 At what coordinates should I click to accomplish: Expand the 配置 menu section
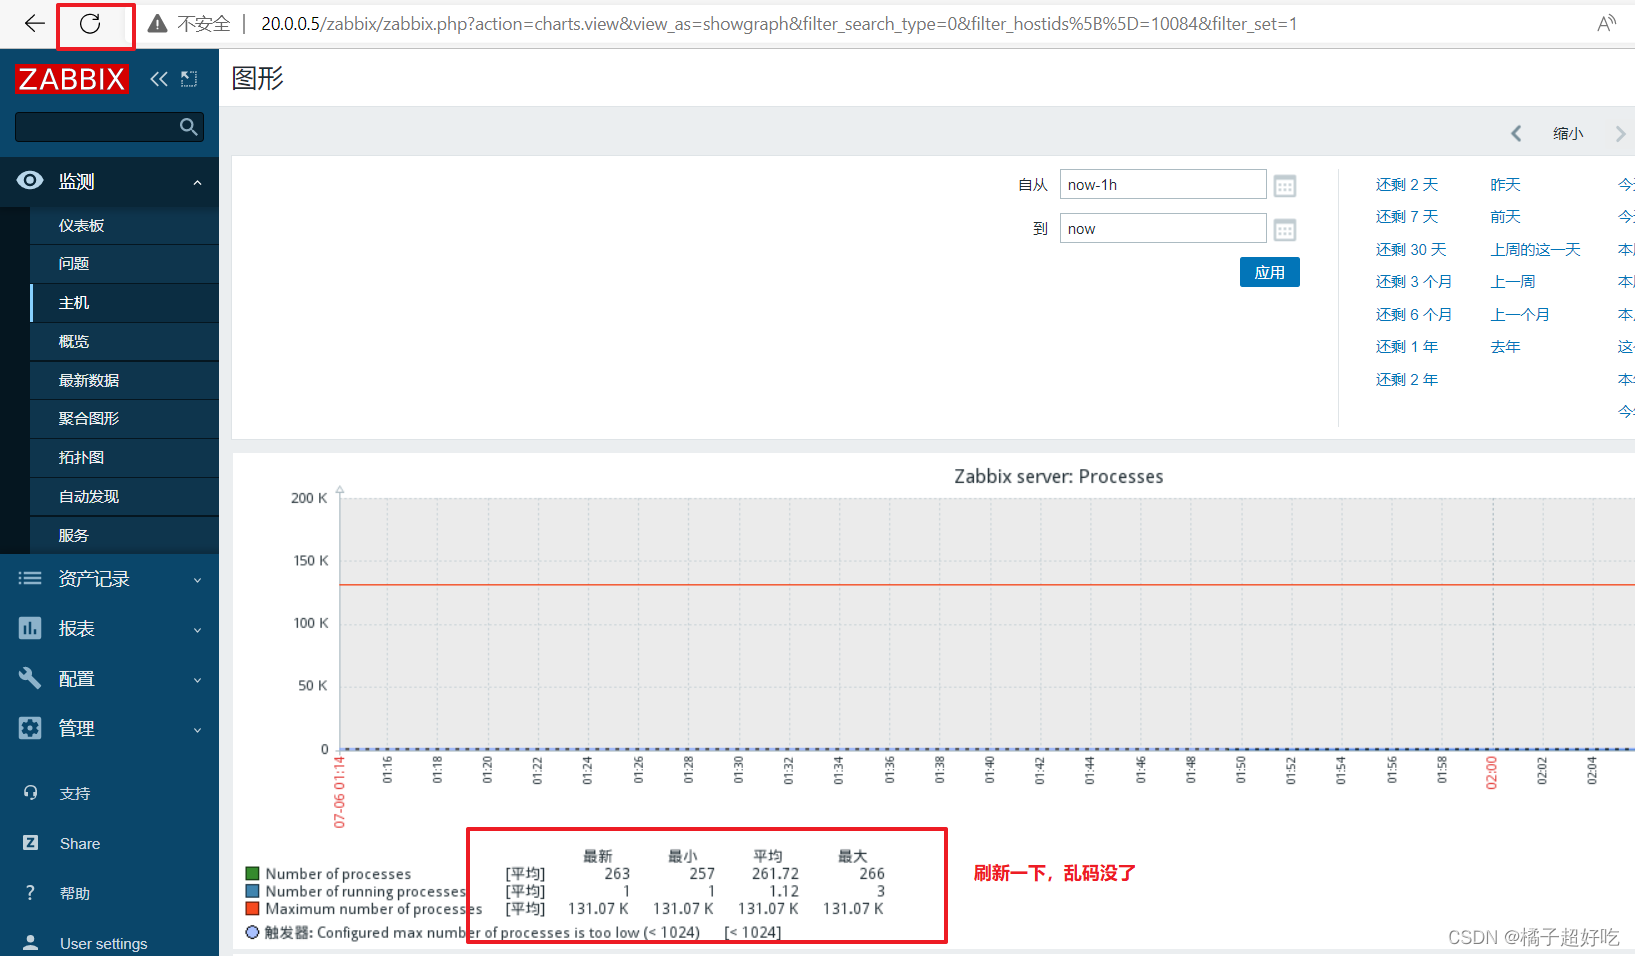pos(197,680)
